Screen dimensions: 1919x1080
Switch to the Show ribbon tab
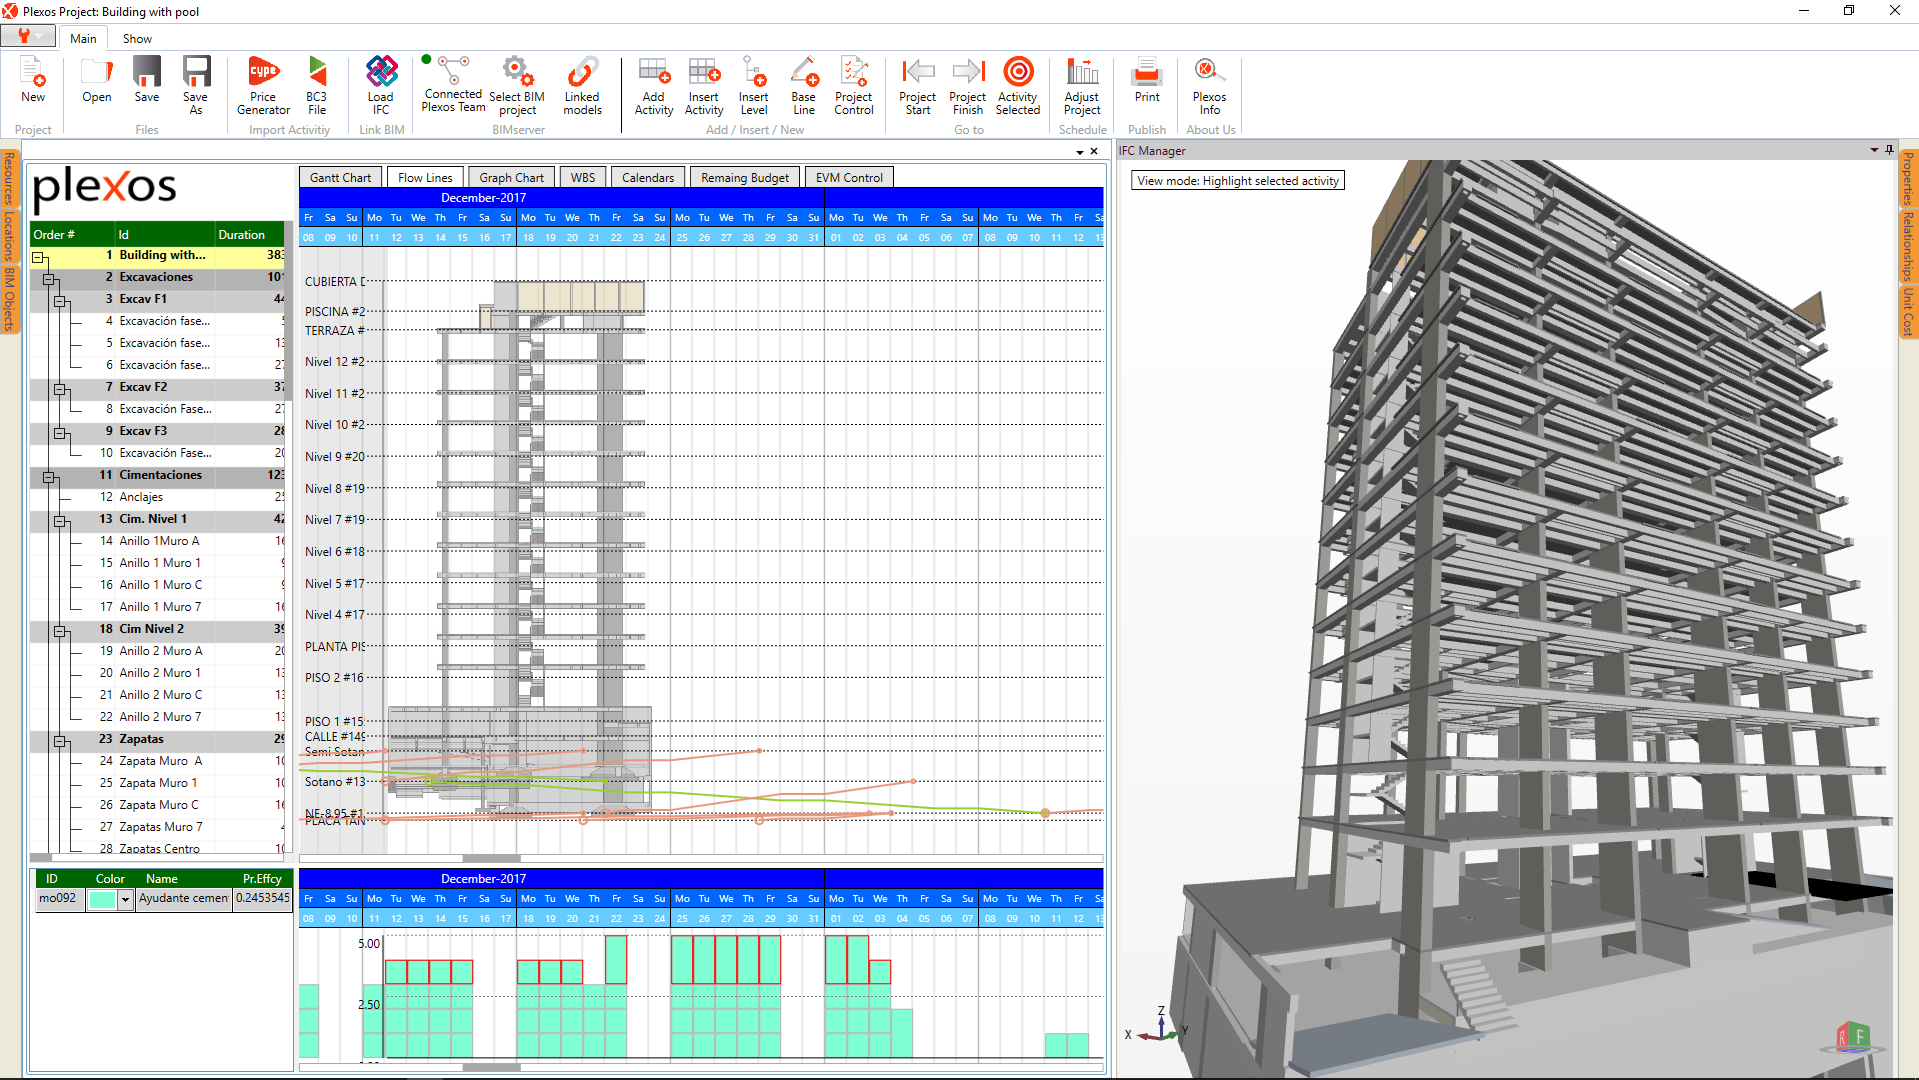136,38
